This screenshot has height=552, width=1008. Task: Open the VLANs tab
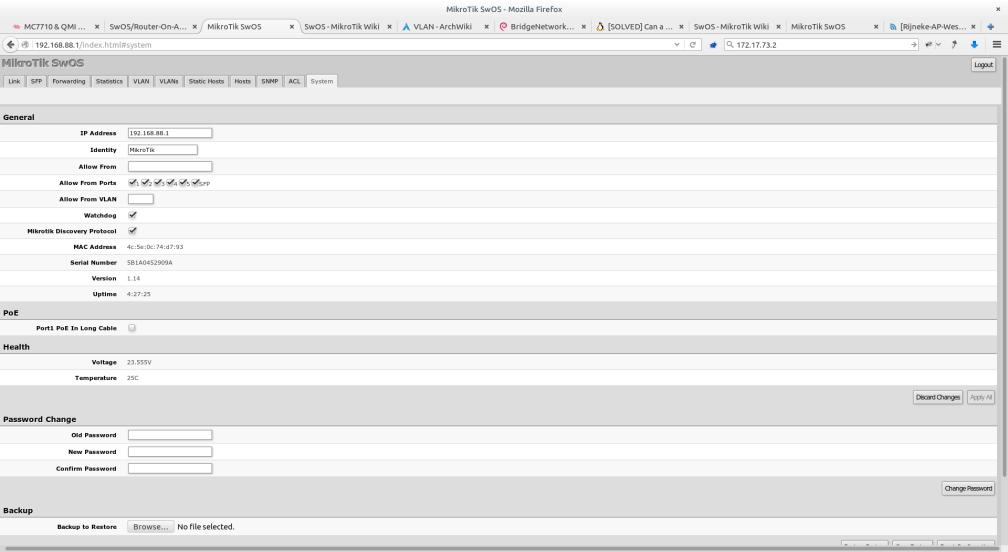[x=168, y=81]
